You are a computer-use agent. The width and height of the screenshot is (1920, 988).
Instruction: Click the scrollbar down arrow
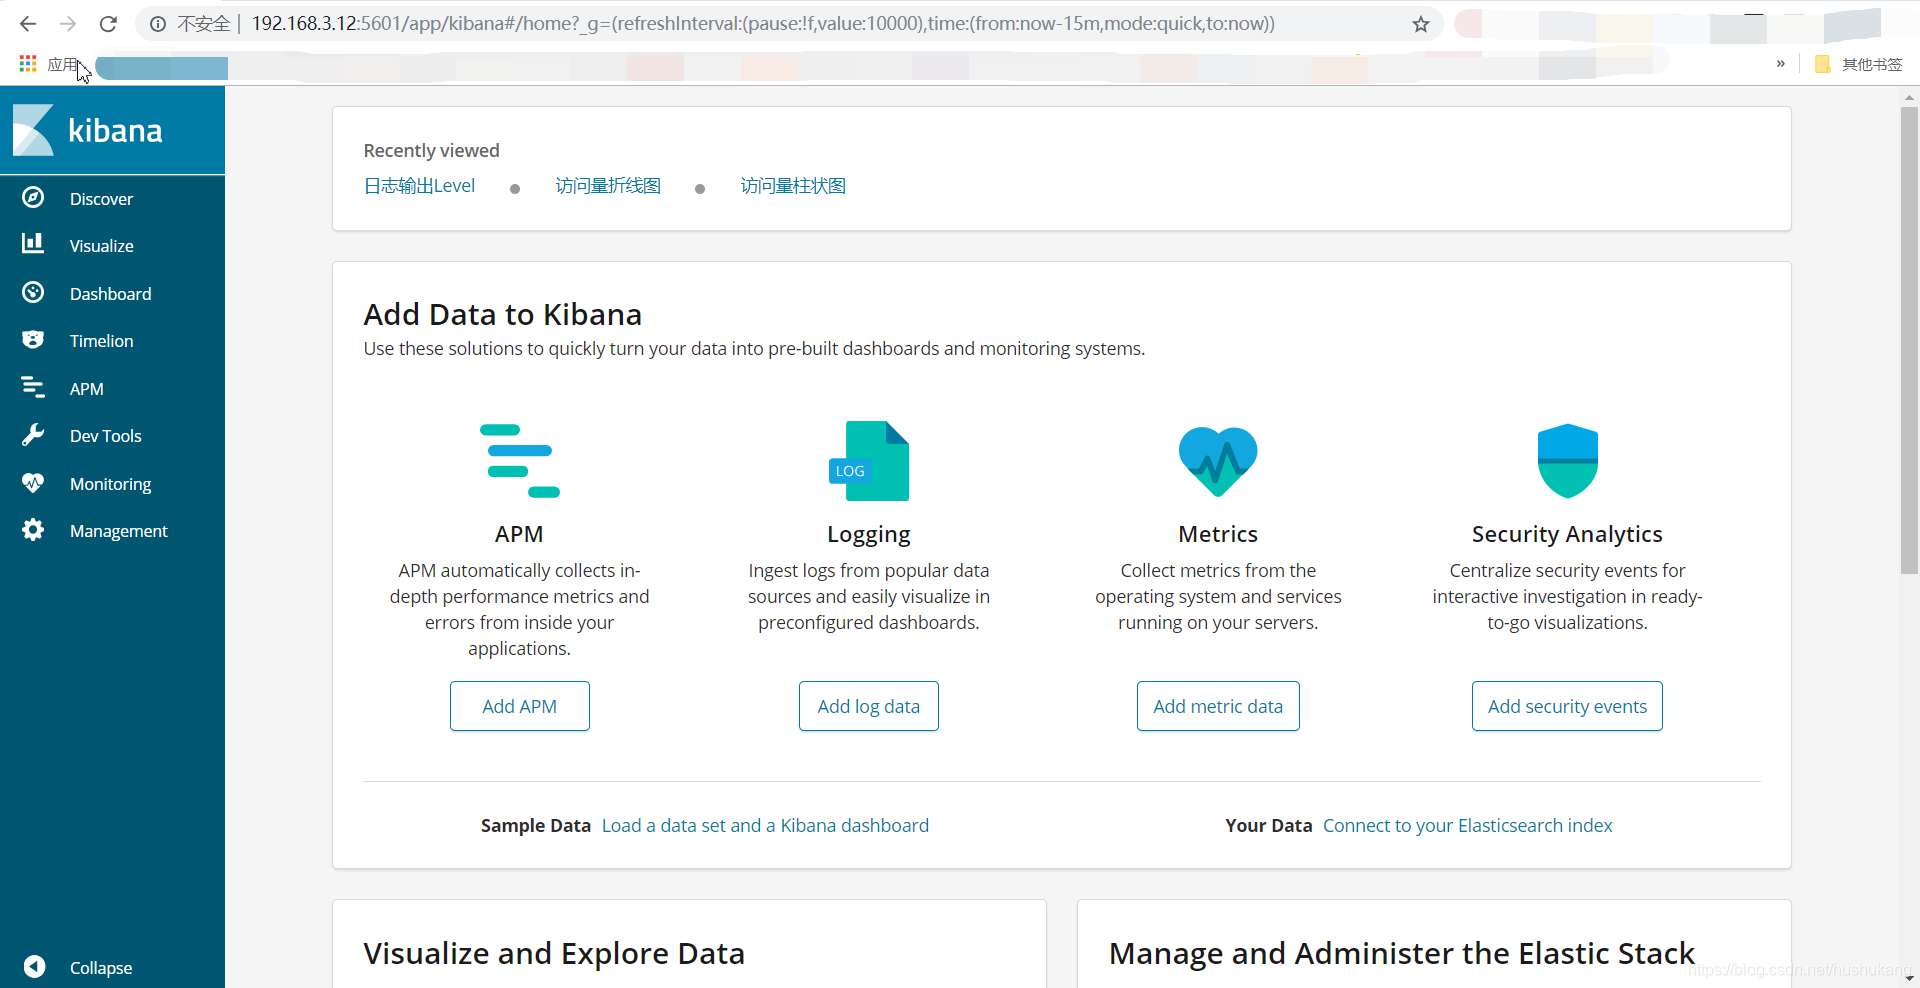(x=1909, y=978)
